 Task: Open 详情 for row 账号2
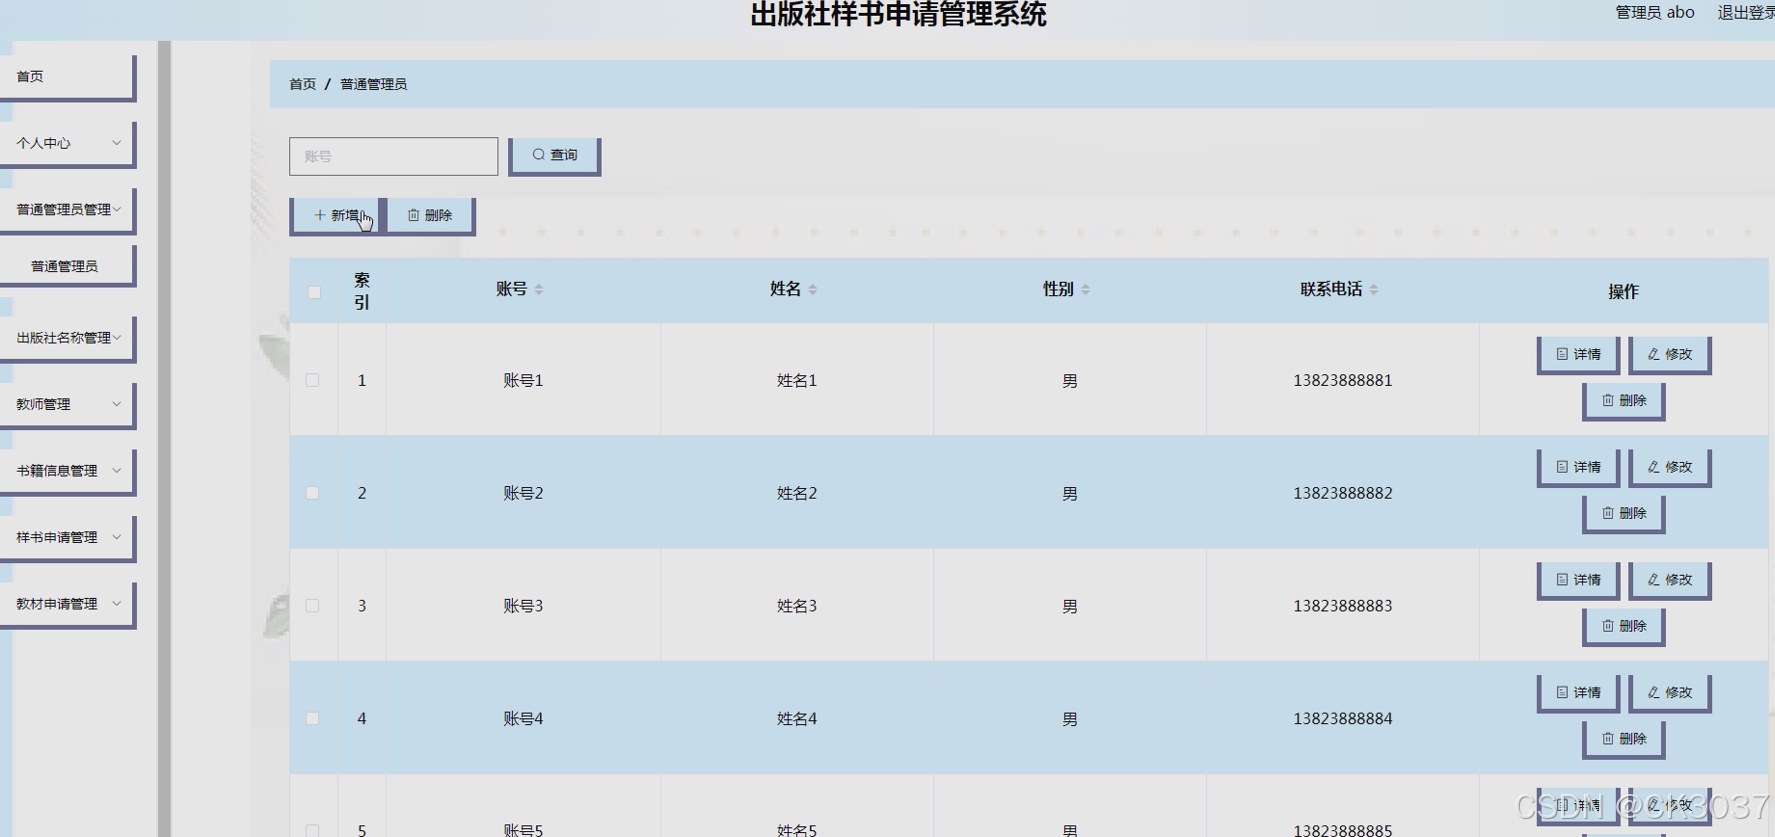click(x=1578, y=468)
